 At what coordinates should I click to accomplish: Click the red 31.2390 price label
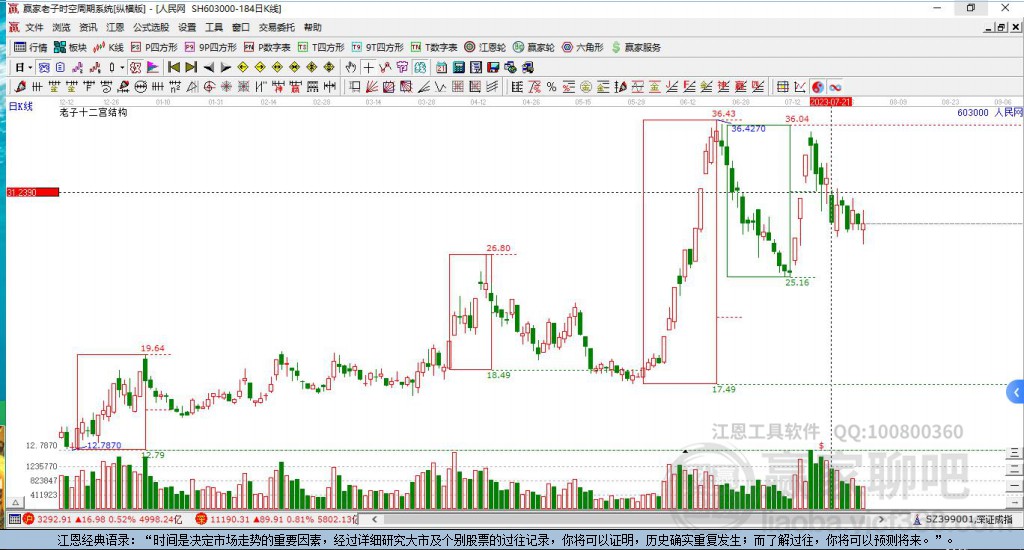click(33, 192)
